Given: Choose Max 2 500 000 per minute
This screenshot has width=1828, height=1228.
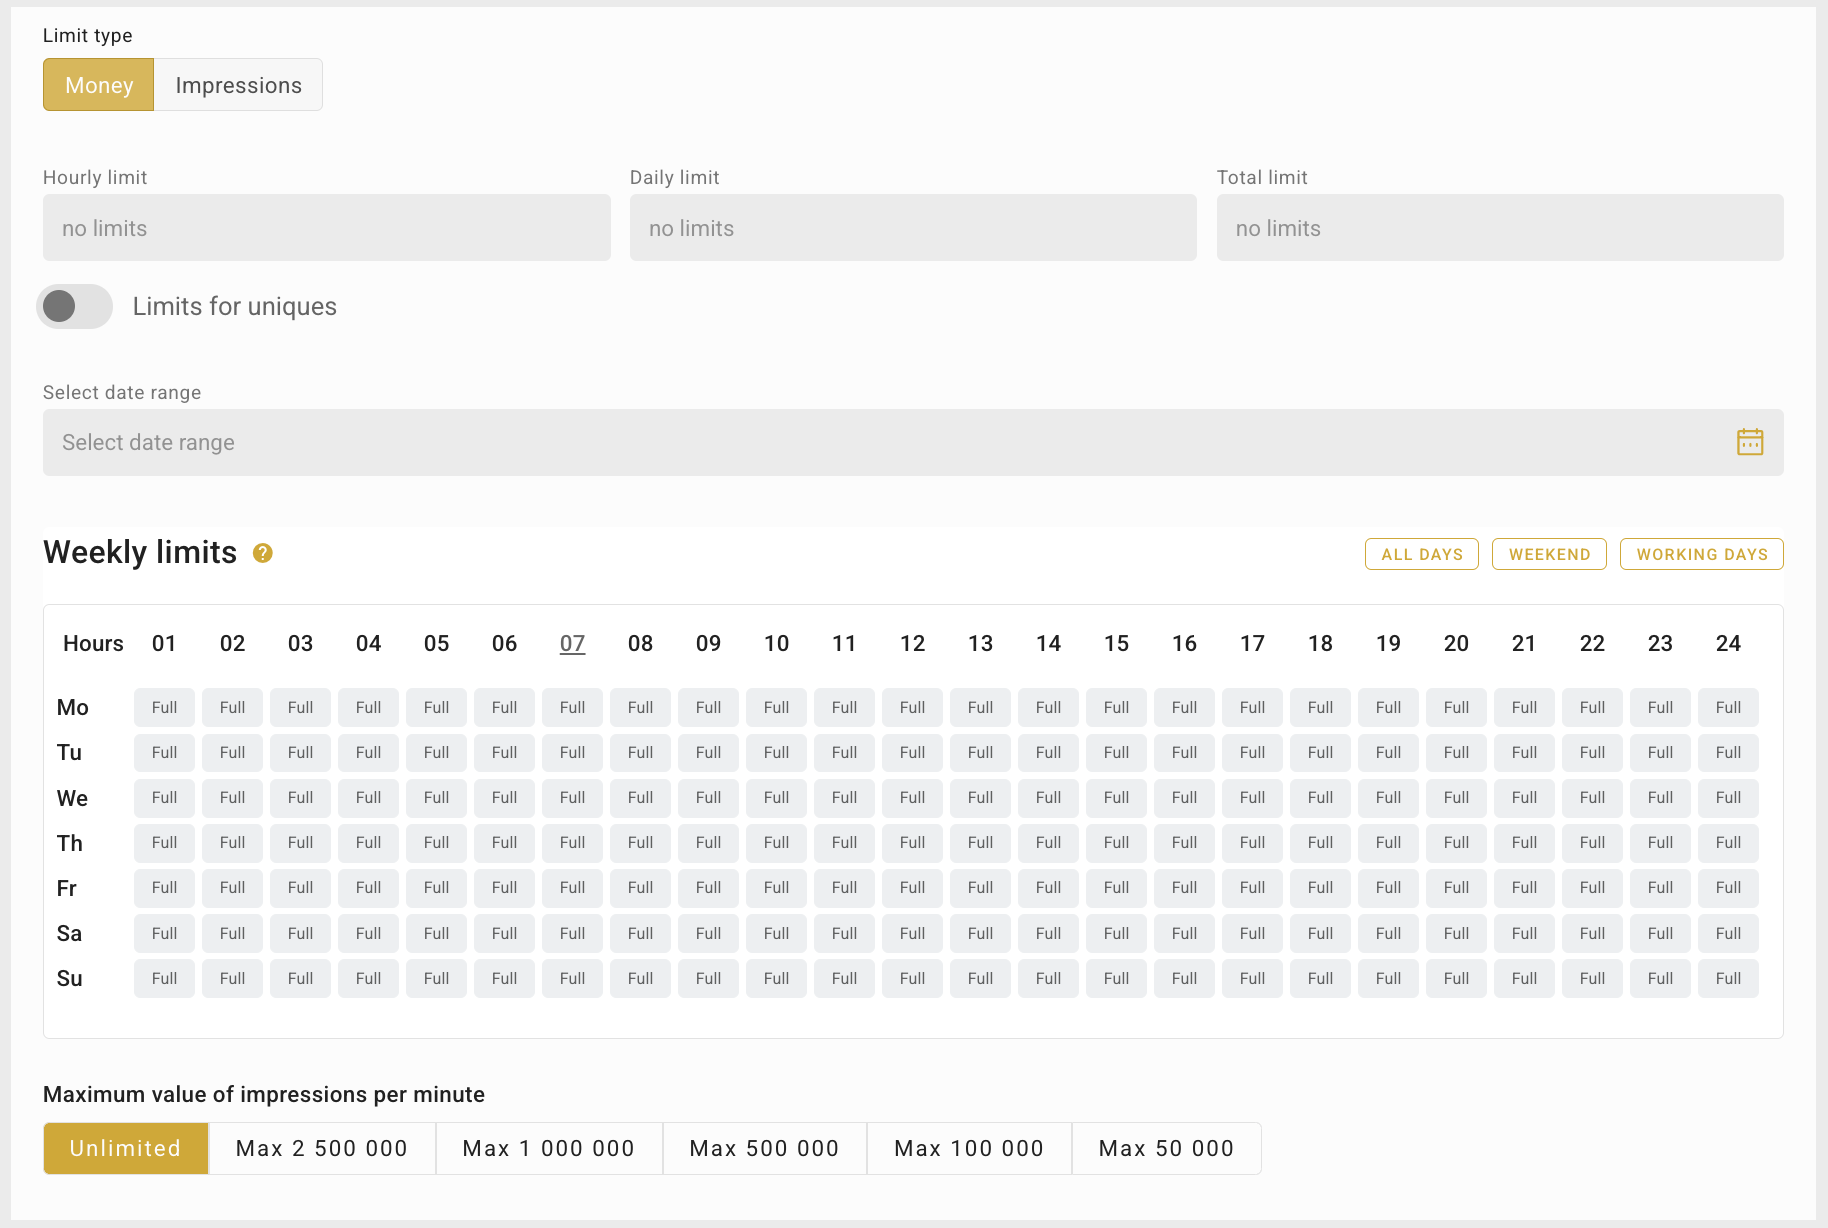Looking at the screenshot, I should click(x=322, y=1148).
